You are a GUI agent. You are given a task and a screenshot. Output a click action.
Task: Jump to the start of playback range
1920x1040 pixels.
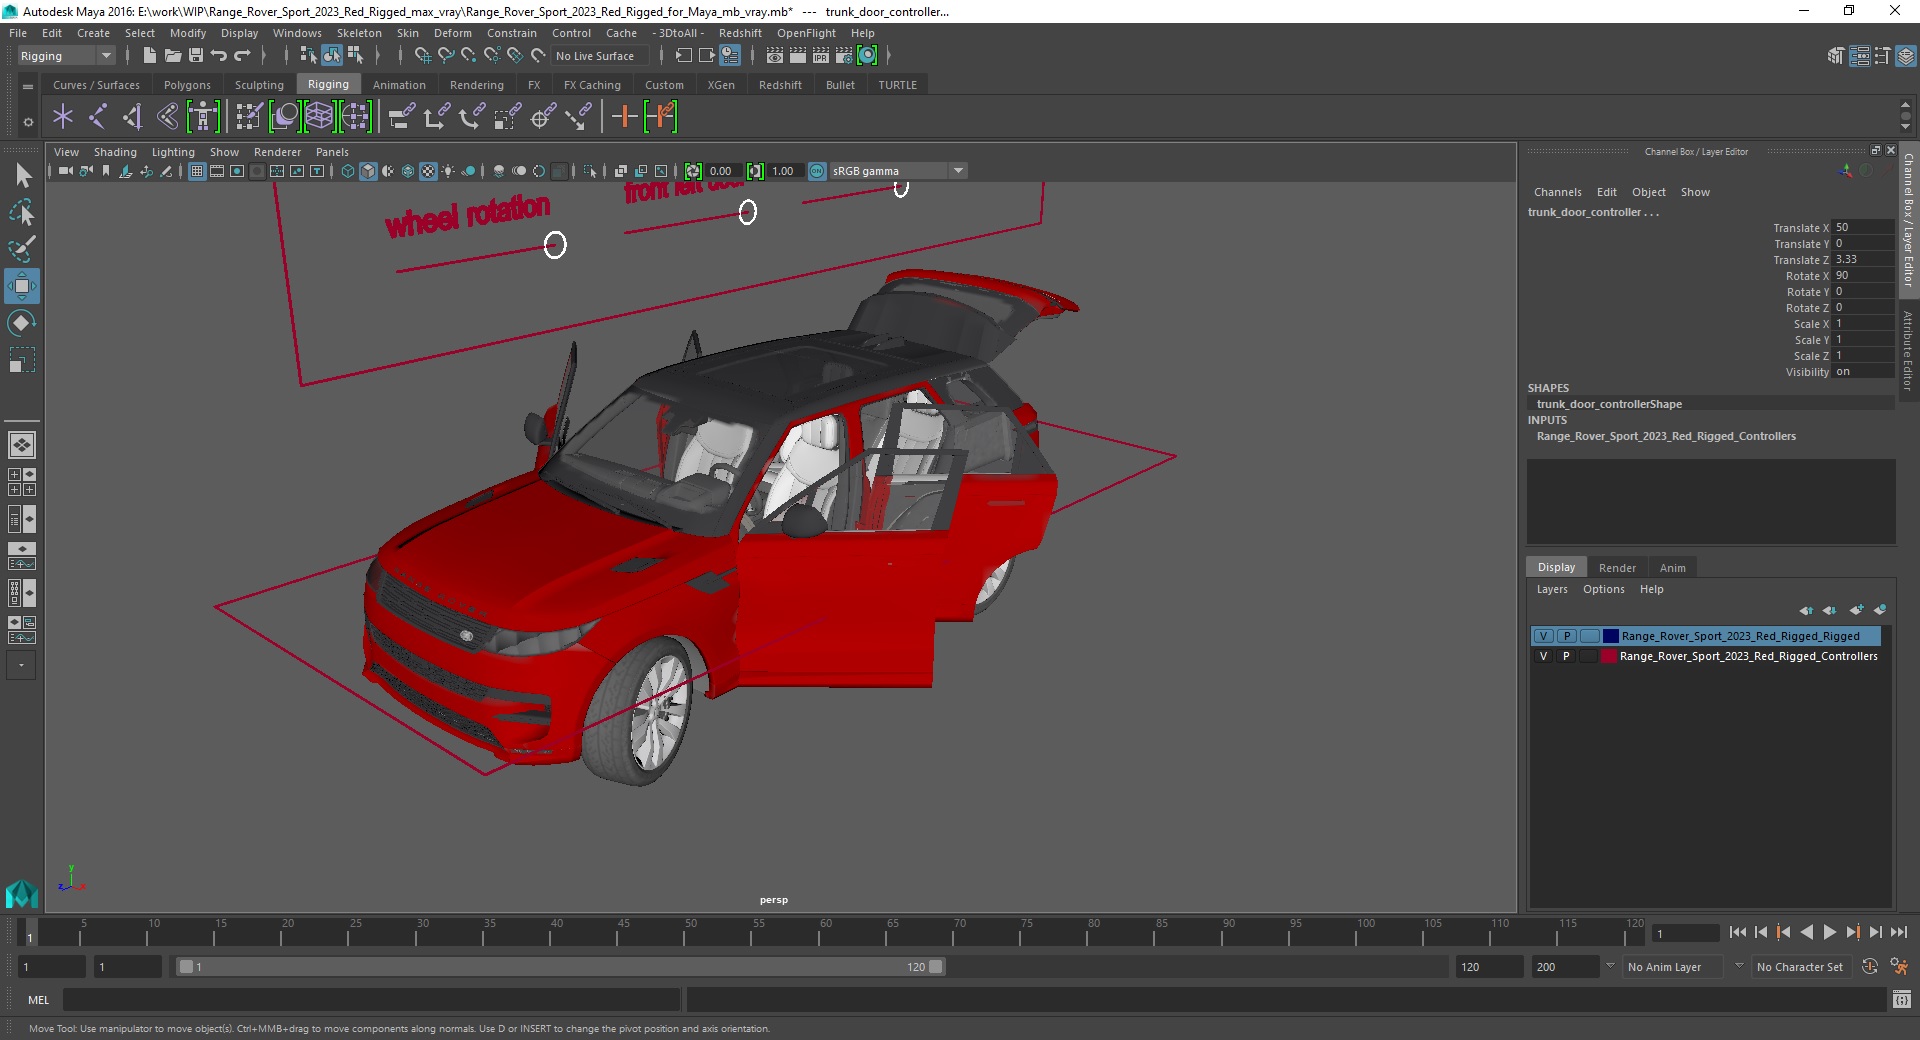click(x=1737, y=932)
